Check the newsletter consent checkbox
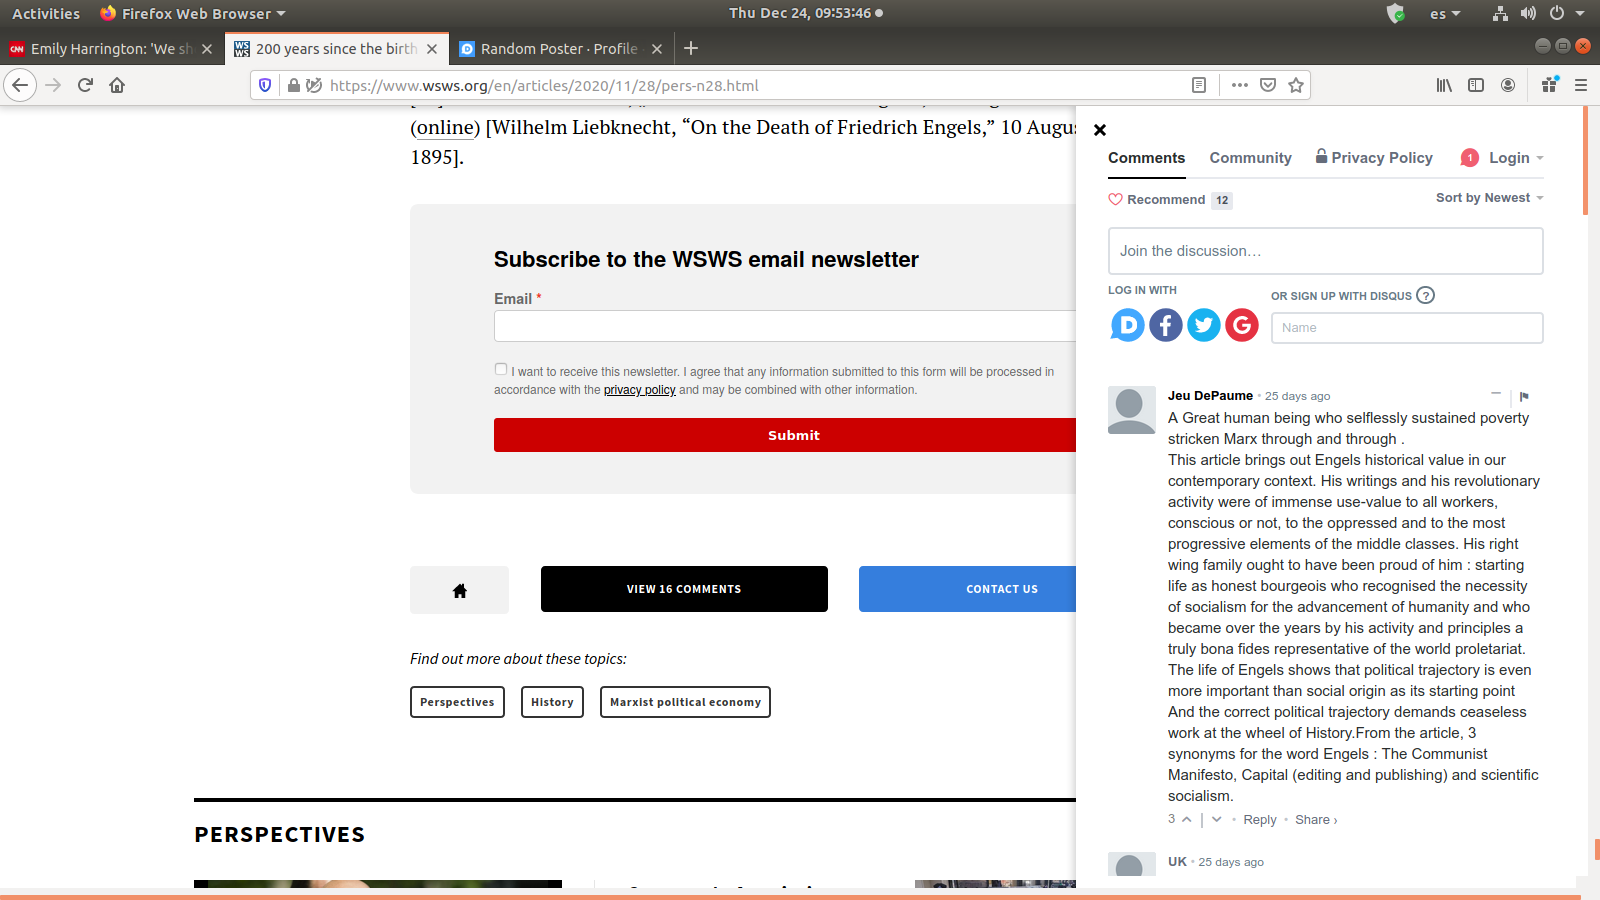 (501, 369)
